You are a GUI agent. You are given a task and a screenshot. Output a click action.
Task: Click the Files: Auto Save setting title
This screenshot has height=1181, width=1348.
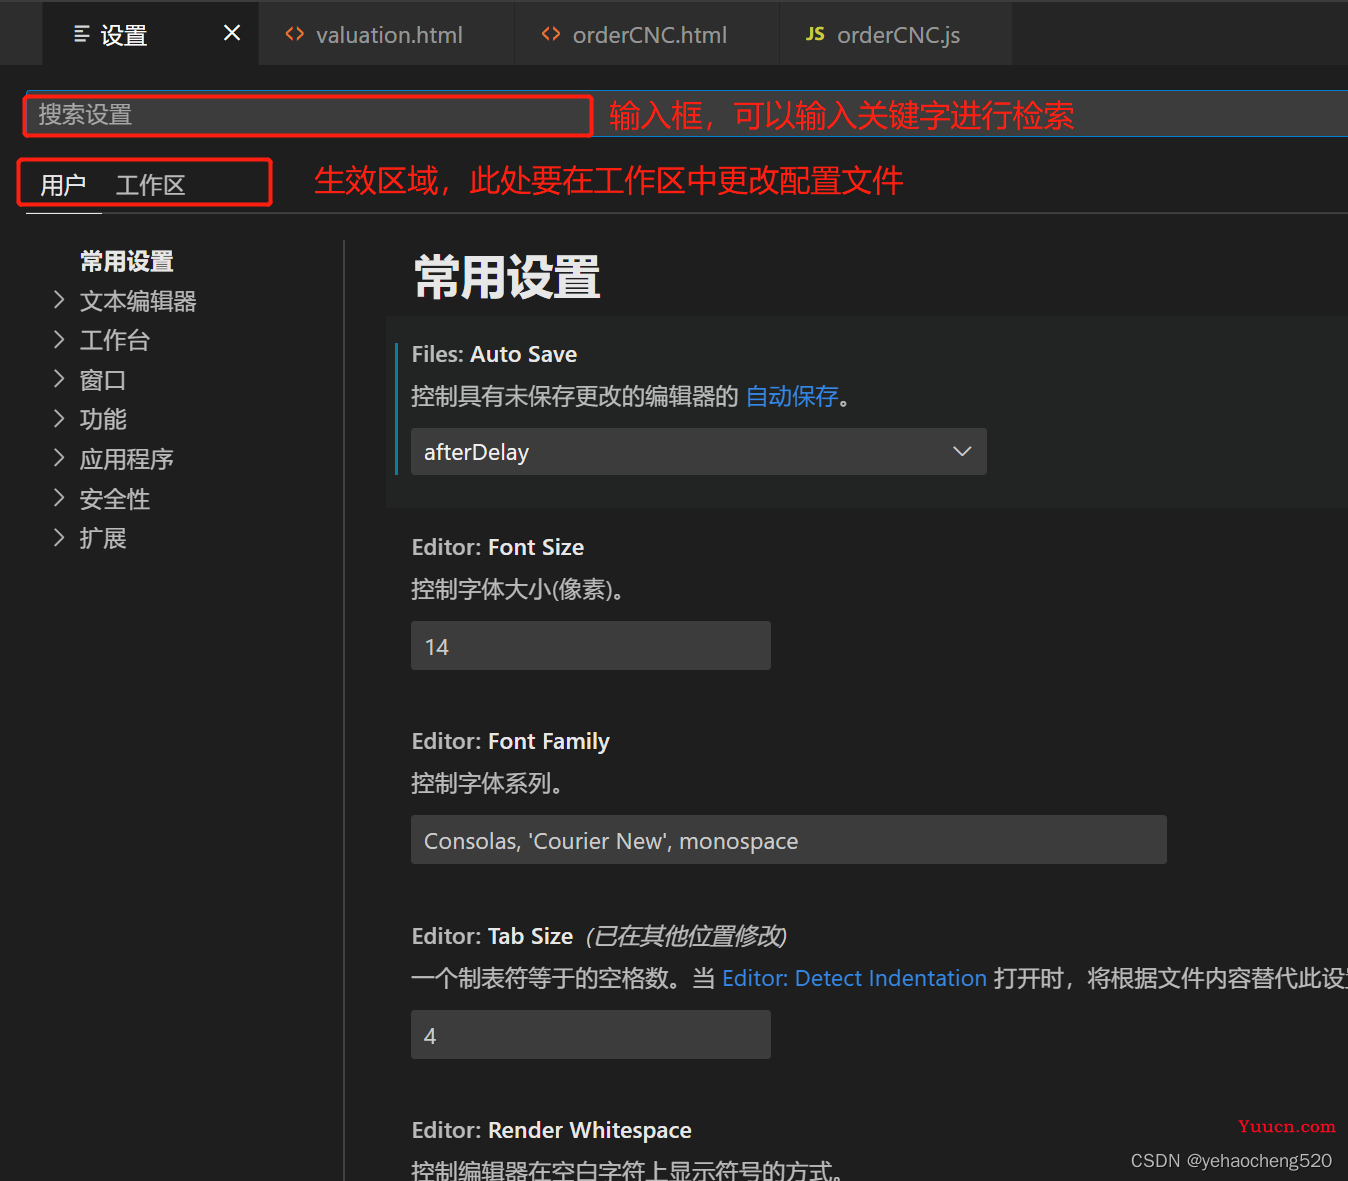pyautogui.click(x=495, y=354)
